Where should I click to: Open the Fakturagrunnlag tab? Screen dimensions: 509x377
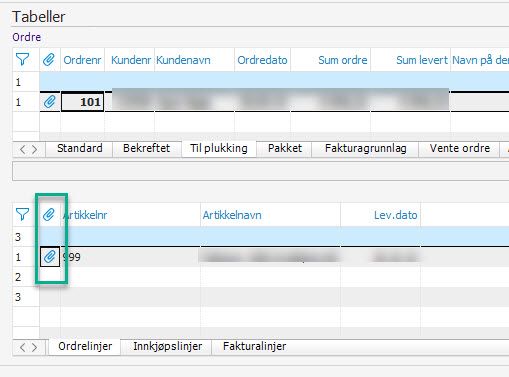[x=366, y=148]
